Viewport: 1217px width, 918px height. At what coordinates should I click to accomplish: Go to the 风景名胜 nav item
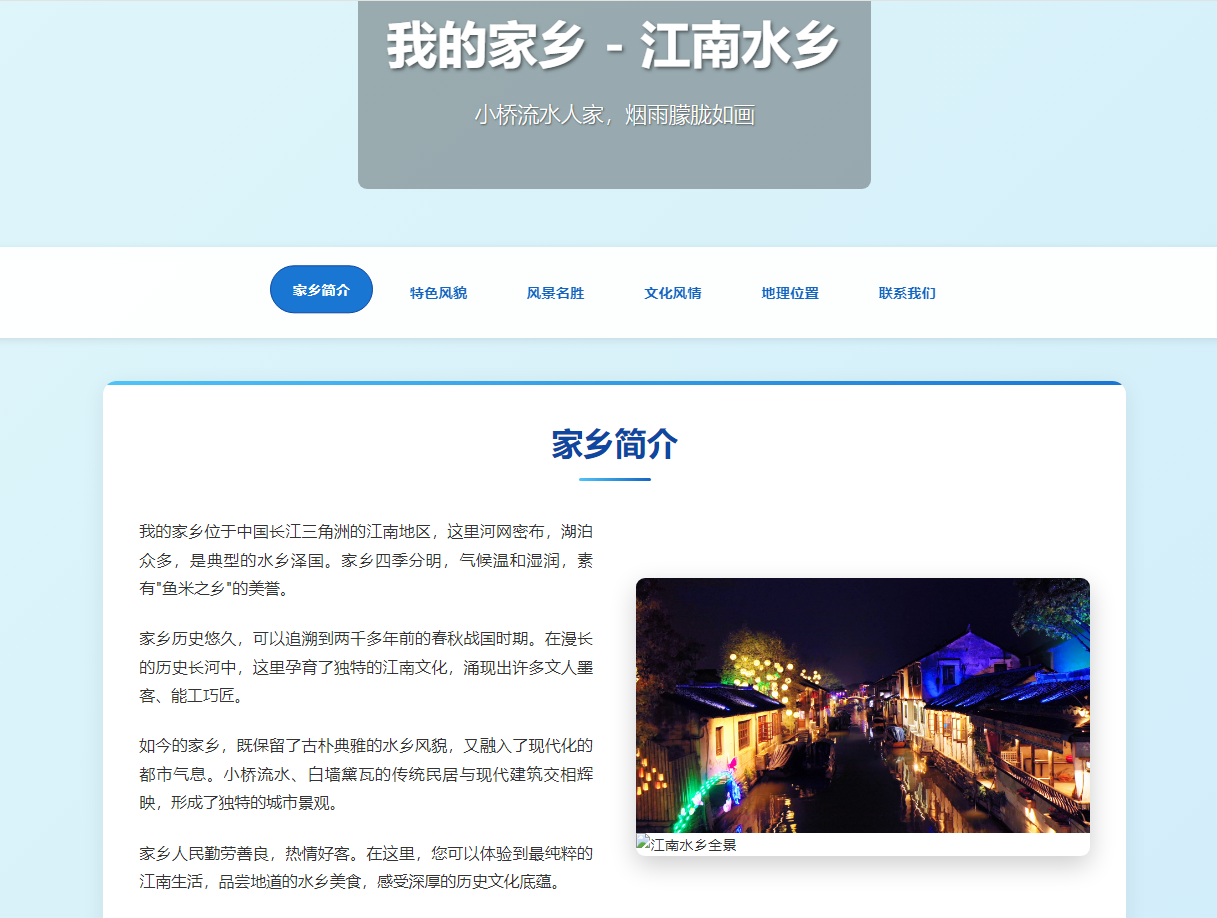(555, 293)
